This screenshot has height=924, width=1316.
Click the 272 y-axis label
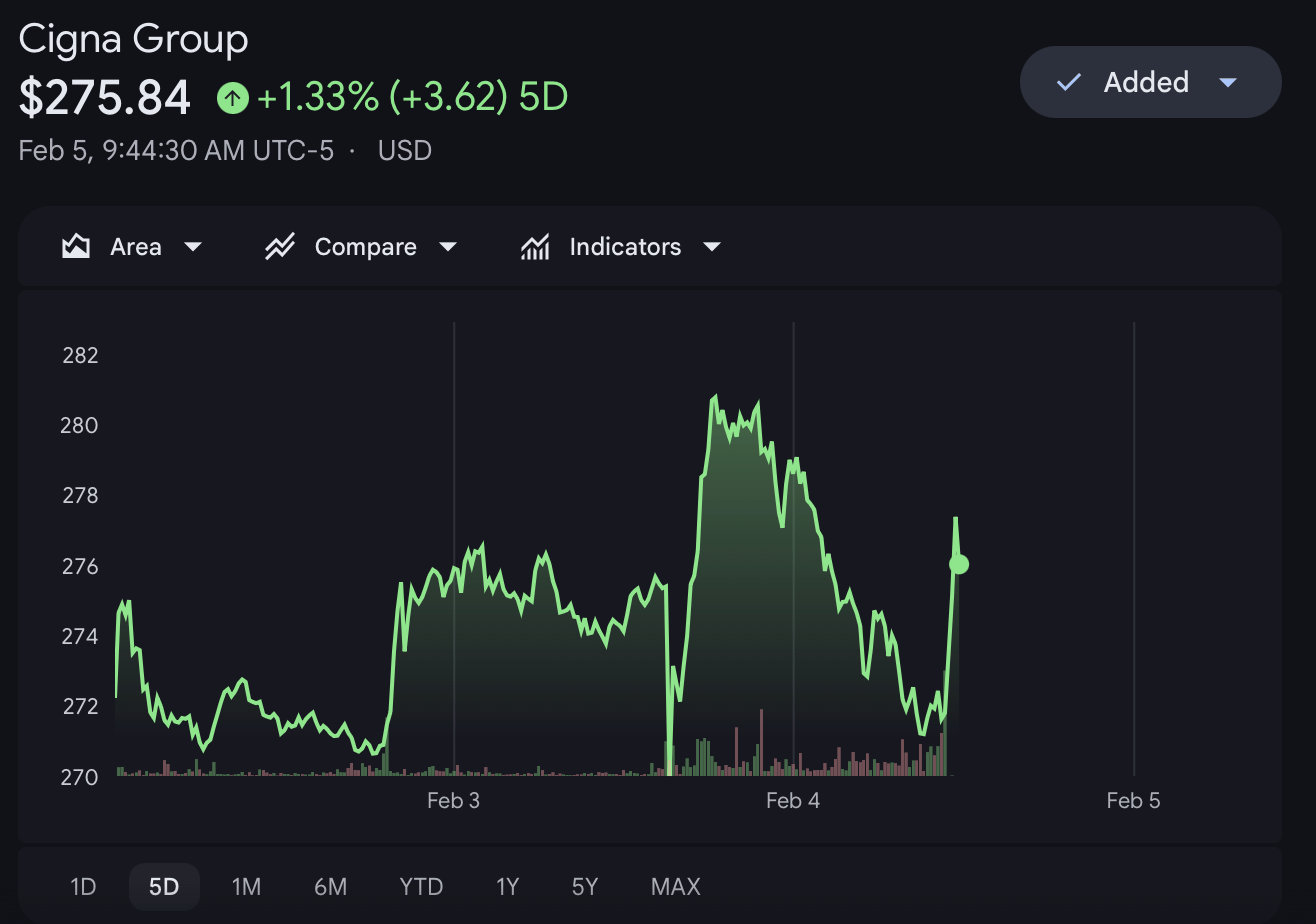(81, 706)
